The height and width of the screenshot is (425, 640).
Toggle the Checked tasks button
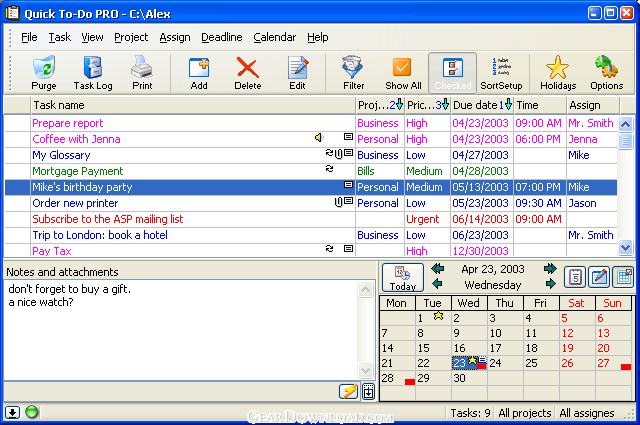tap(453, 73)
